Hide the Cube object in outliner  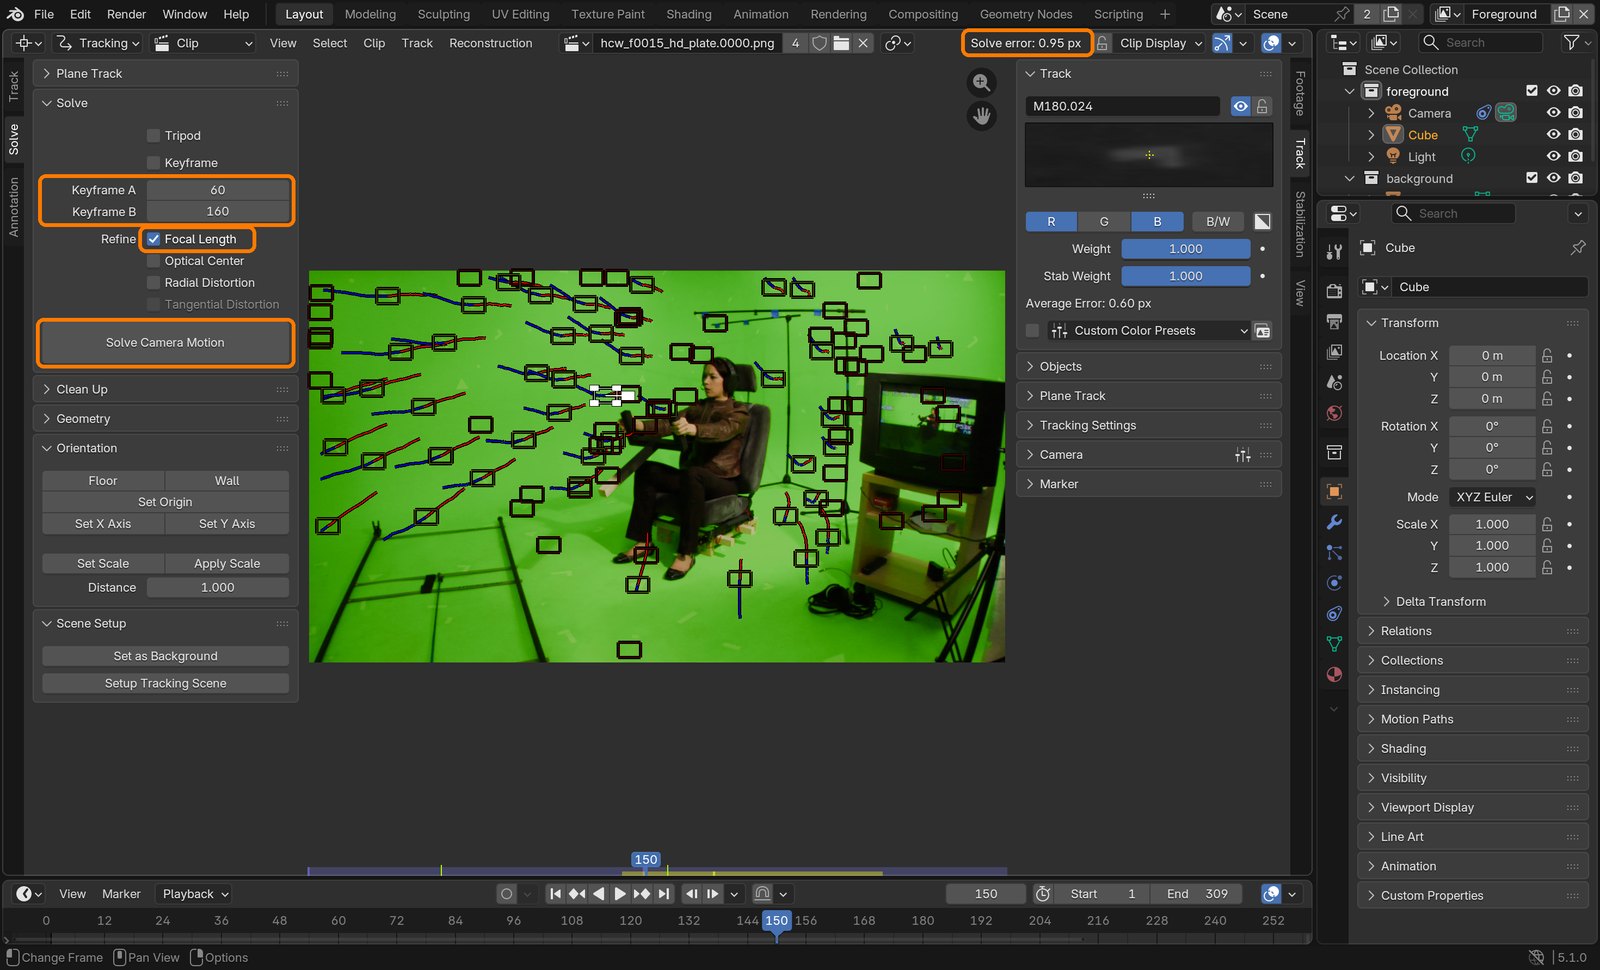(1553, 135)
